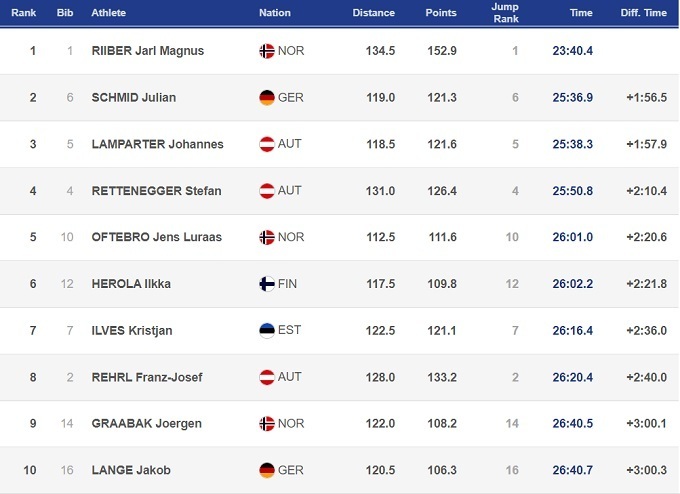Select athlete HEROLA Ilkka
The image size is (680, 494).
tap(131, 284)
